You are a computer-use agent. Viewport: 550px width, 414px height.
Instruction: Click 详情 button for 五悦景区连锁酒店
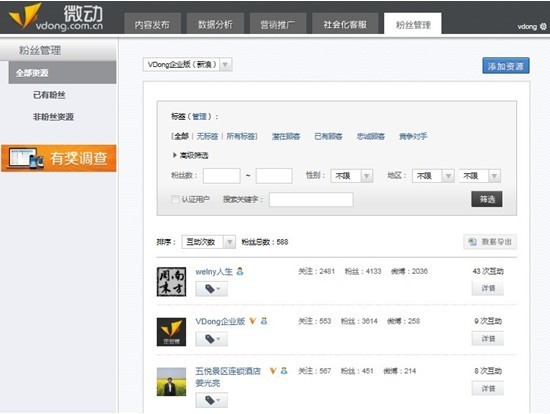tap(488, 388)
